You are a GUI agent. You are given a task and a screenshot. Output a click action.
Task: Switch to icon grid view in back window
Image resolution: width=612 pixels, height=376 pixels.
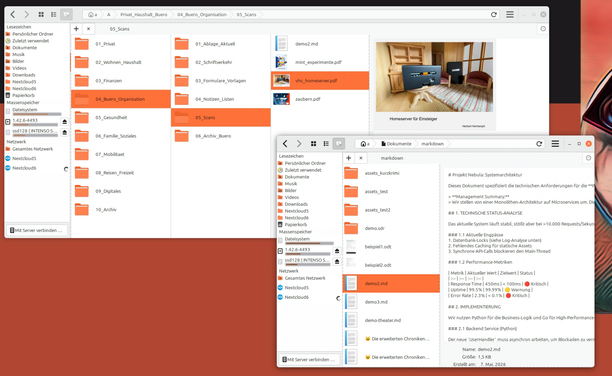[41, 14]
